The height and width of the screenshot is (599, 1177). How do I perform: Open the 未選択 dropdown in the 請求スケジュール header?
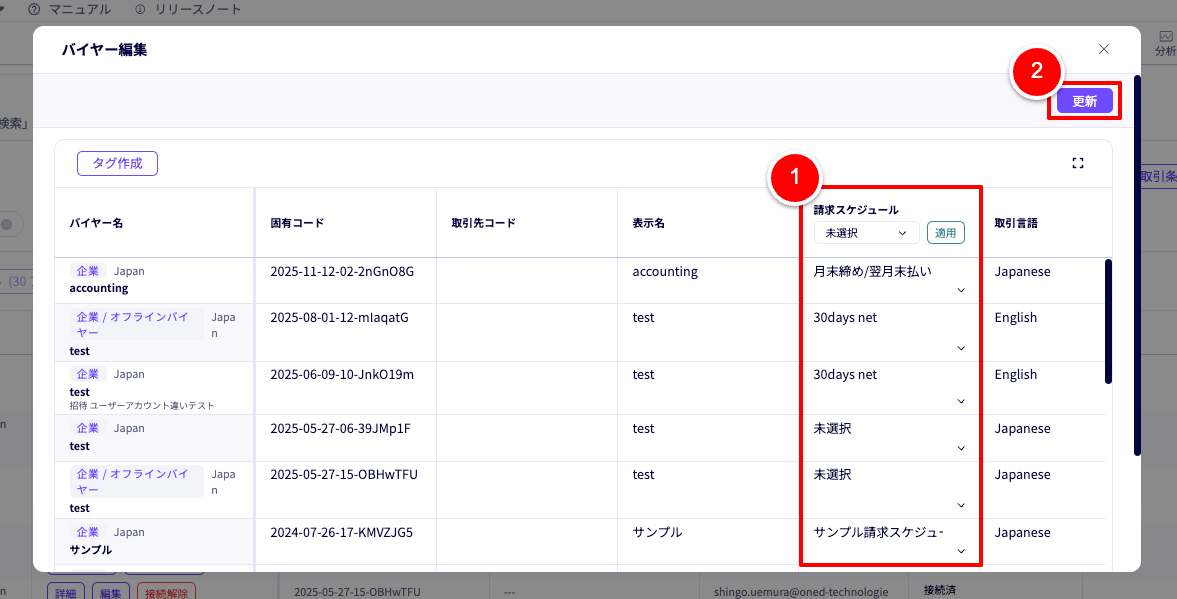[x=866, y=232]
